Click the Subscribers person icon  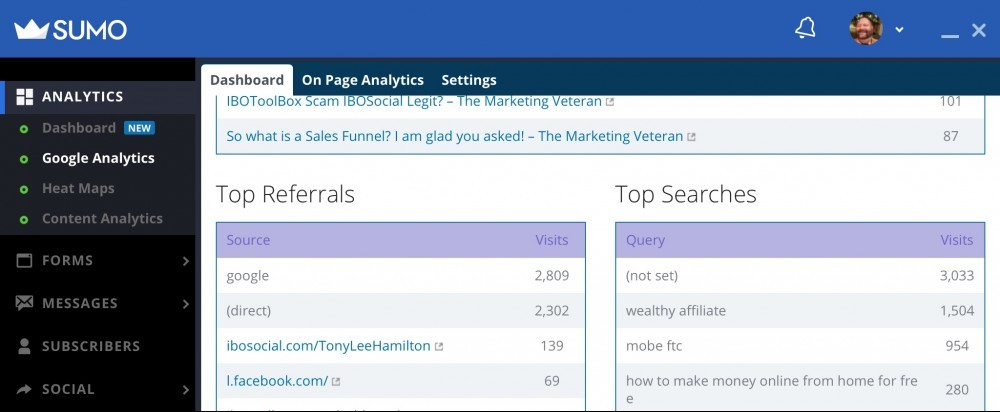24,346
